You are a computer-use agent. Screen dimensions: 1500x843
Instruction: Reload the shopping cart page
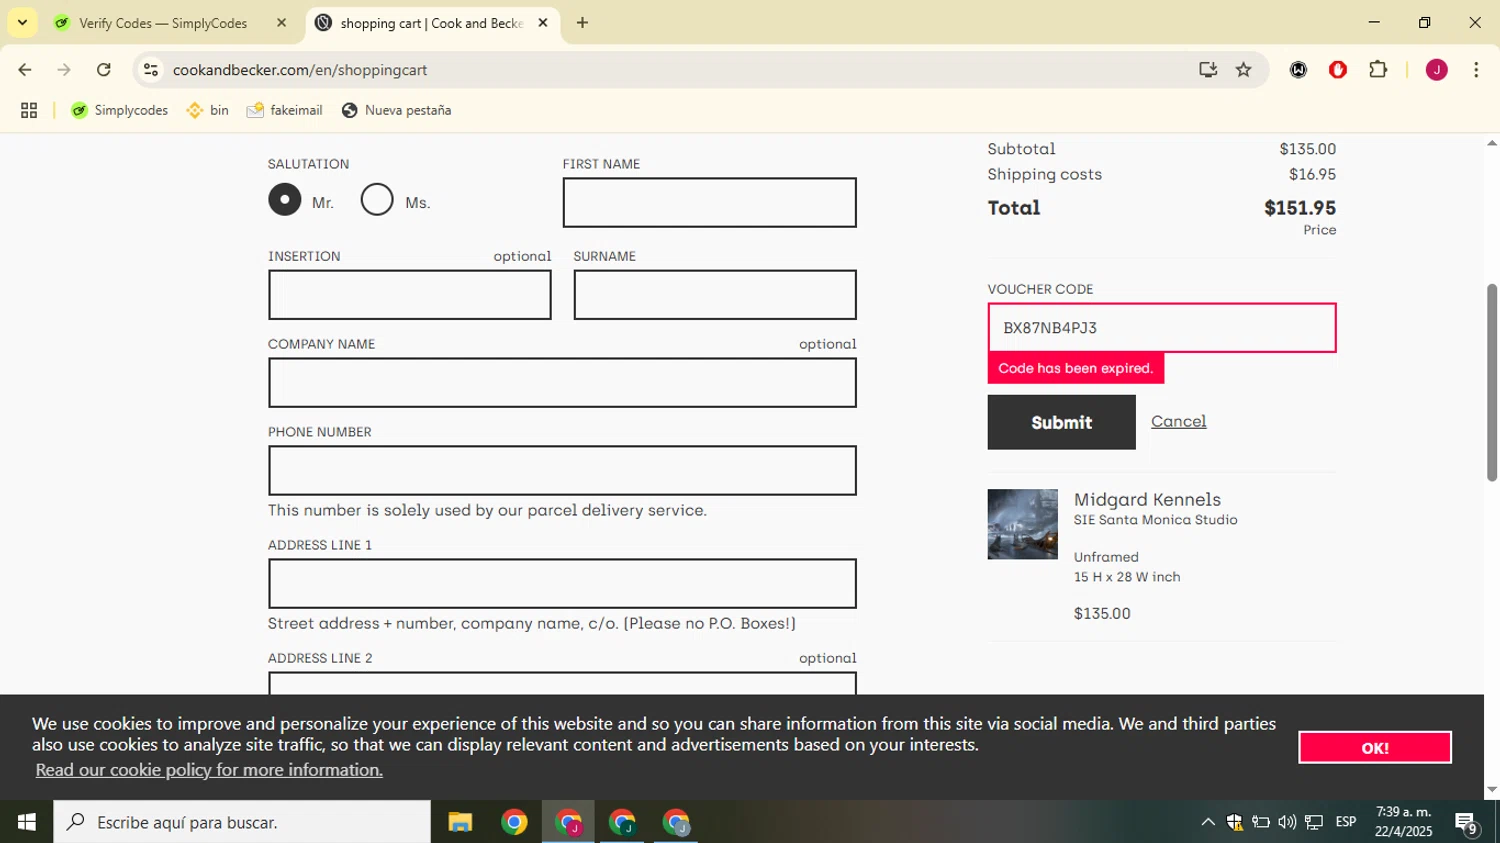click(x=104, y=70)
